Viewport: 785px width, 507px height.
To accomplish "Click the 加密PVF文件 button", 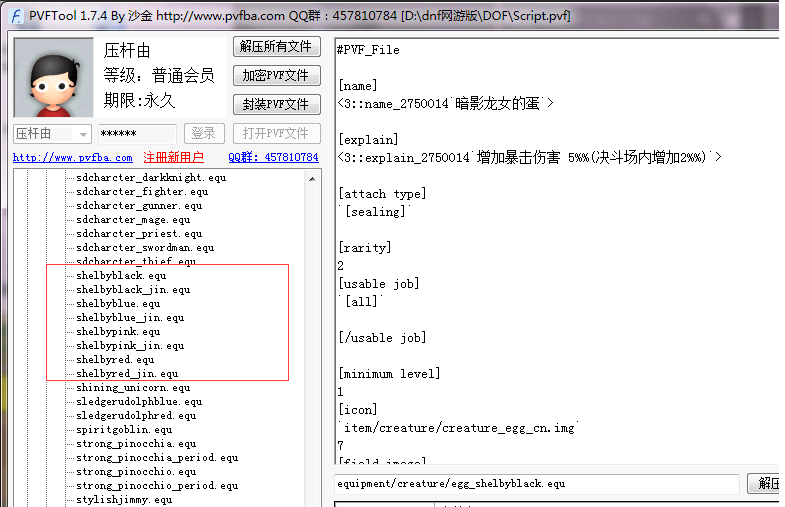I will click(x=276, y=76).
